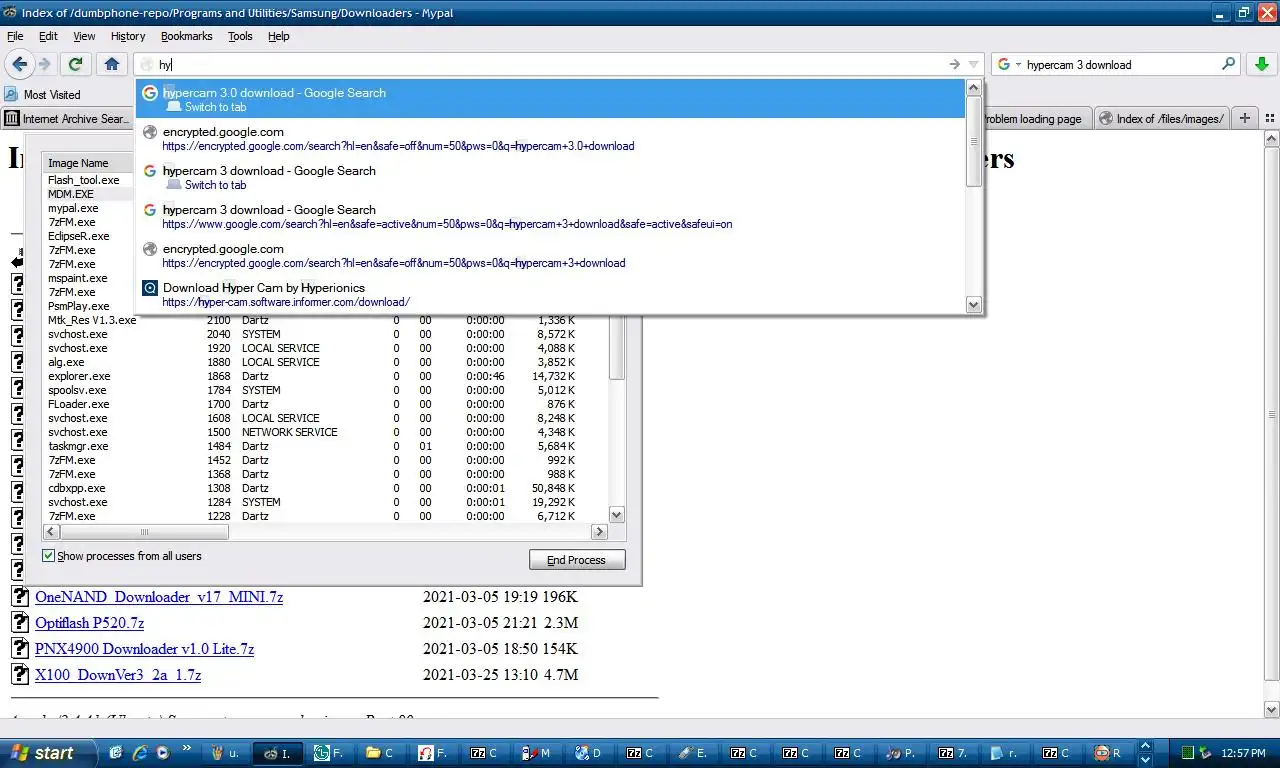Image resolution: width=1280 pixels, height=768 pixels.
Task: Open the address bar history dropdown arrow
Action: pos(973,64)
